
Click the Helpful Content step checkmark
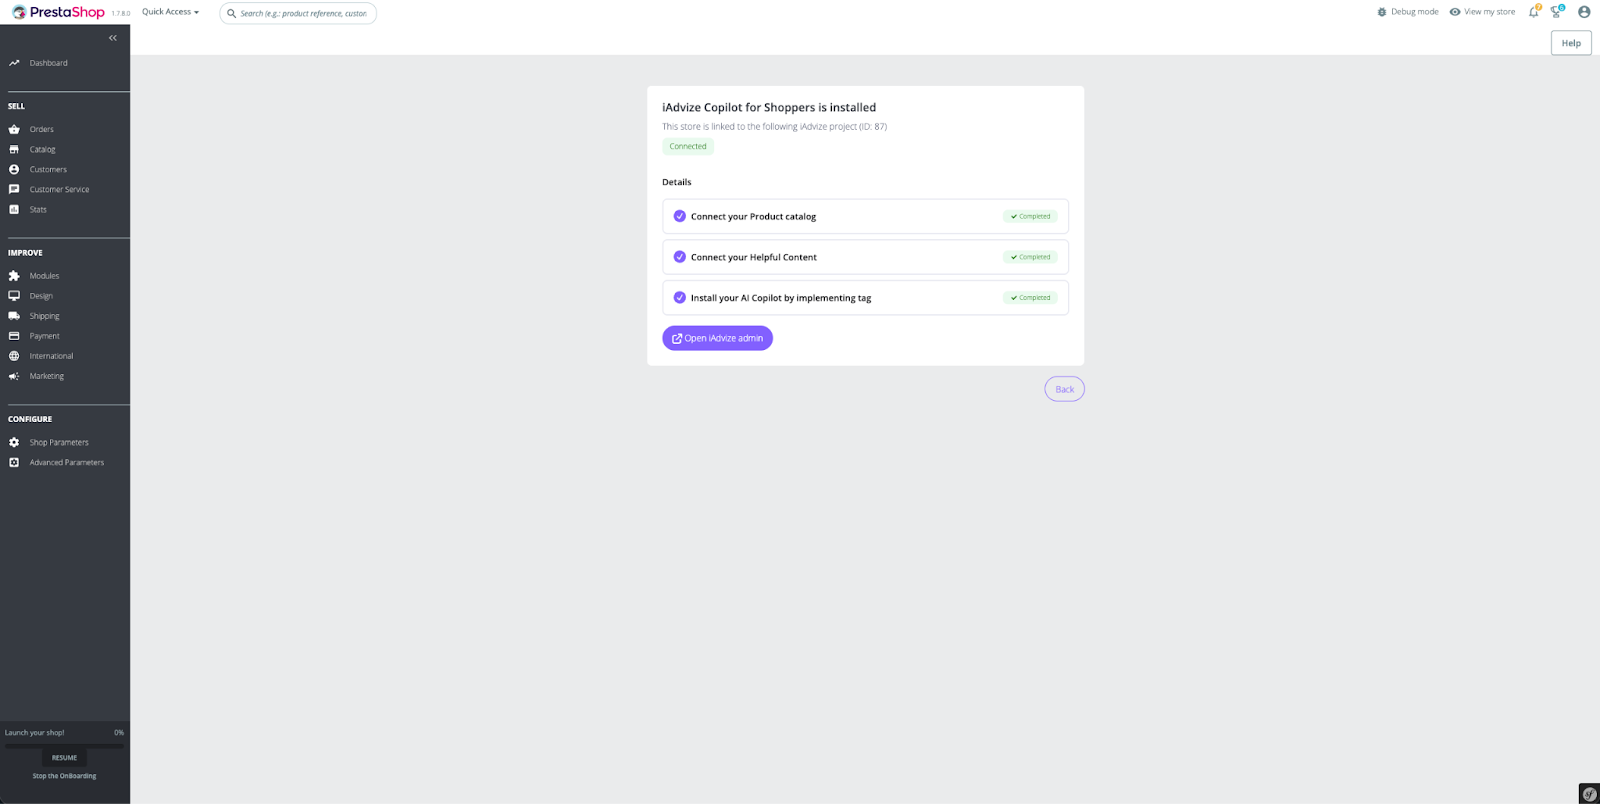click(680, 257)
